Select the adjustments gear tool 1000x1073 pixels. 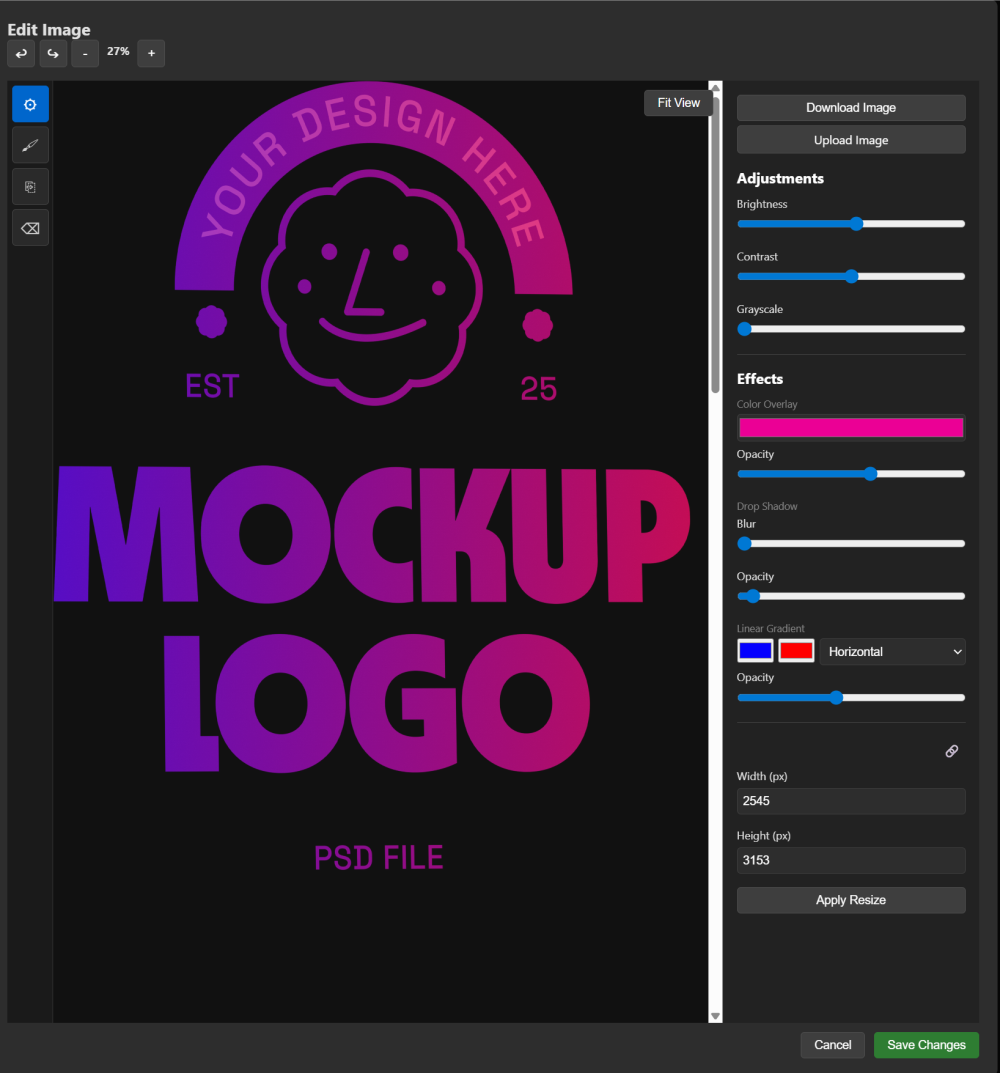tap(30, 104)
